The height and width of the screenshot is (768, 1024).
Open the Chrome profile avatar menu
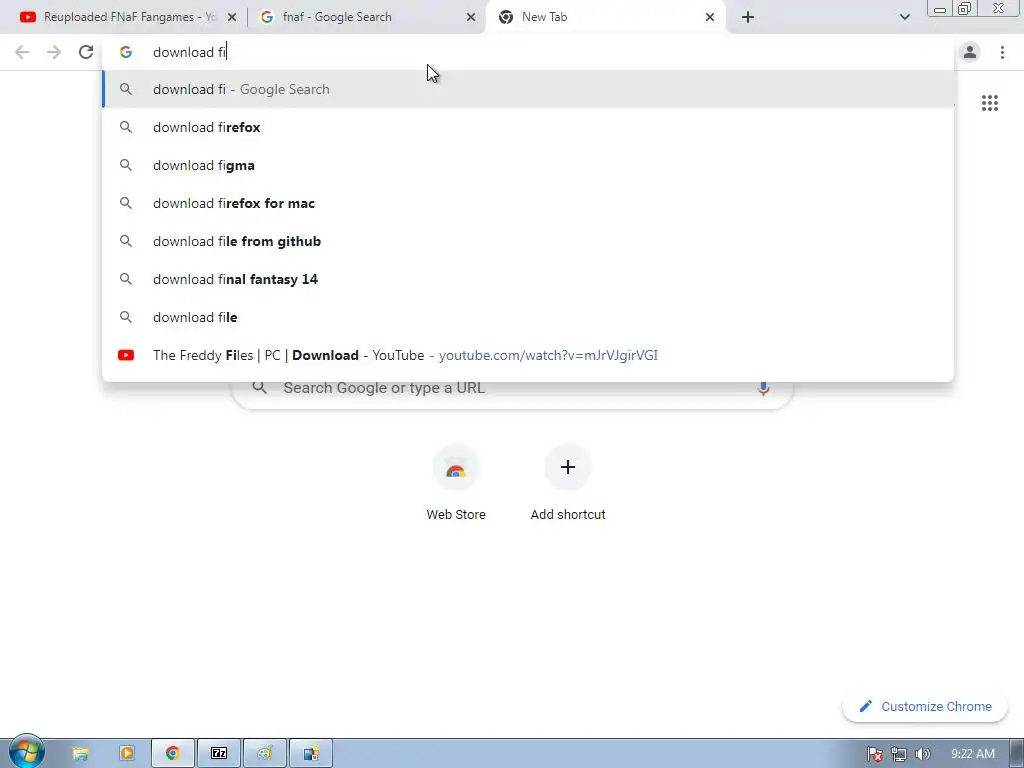point(970,52)
